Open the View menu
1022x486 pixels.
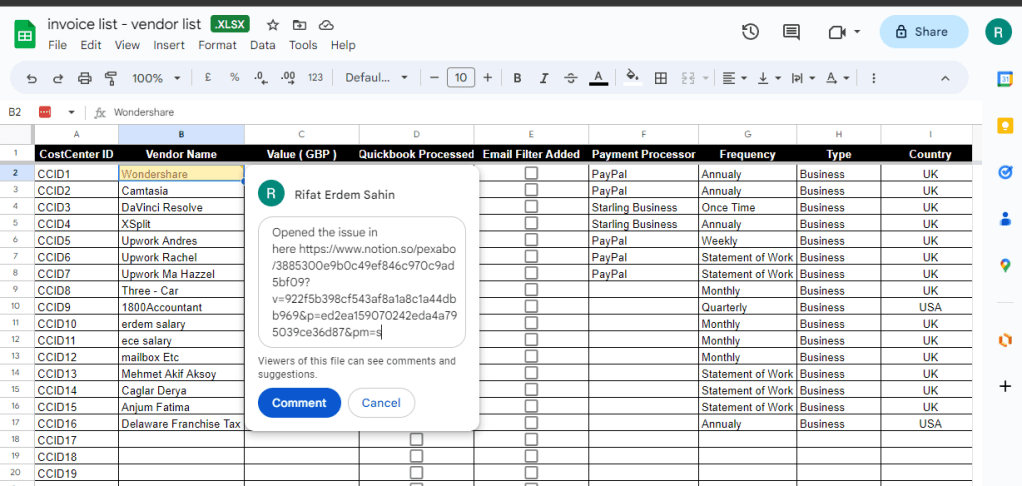click(127, 45)
